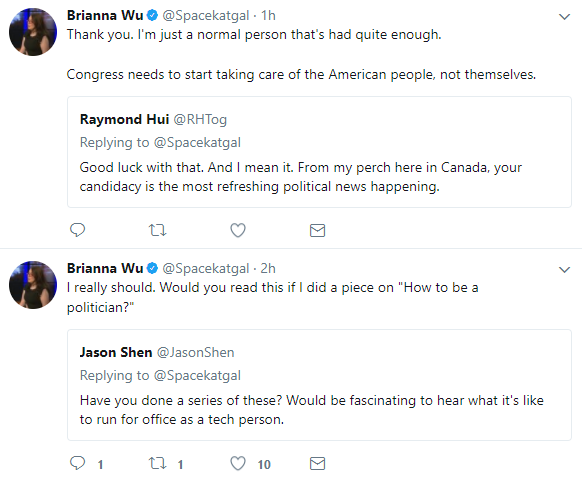The height and width of the screenshot is (477, 582).
Task: Open Jason Shen's profile from the quoted tweet
Action: (x=116, y=352)
